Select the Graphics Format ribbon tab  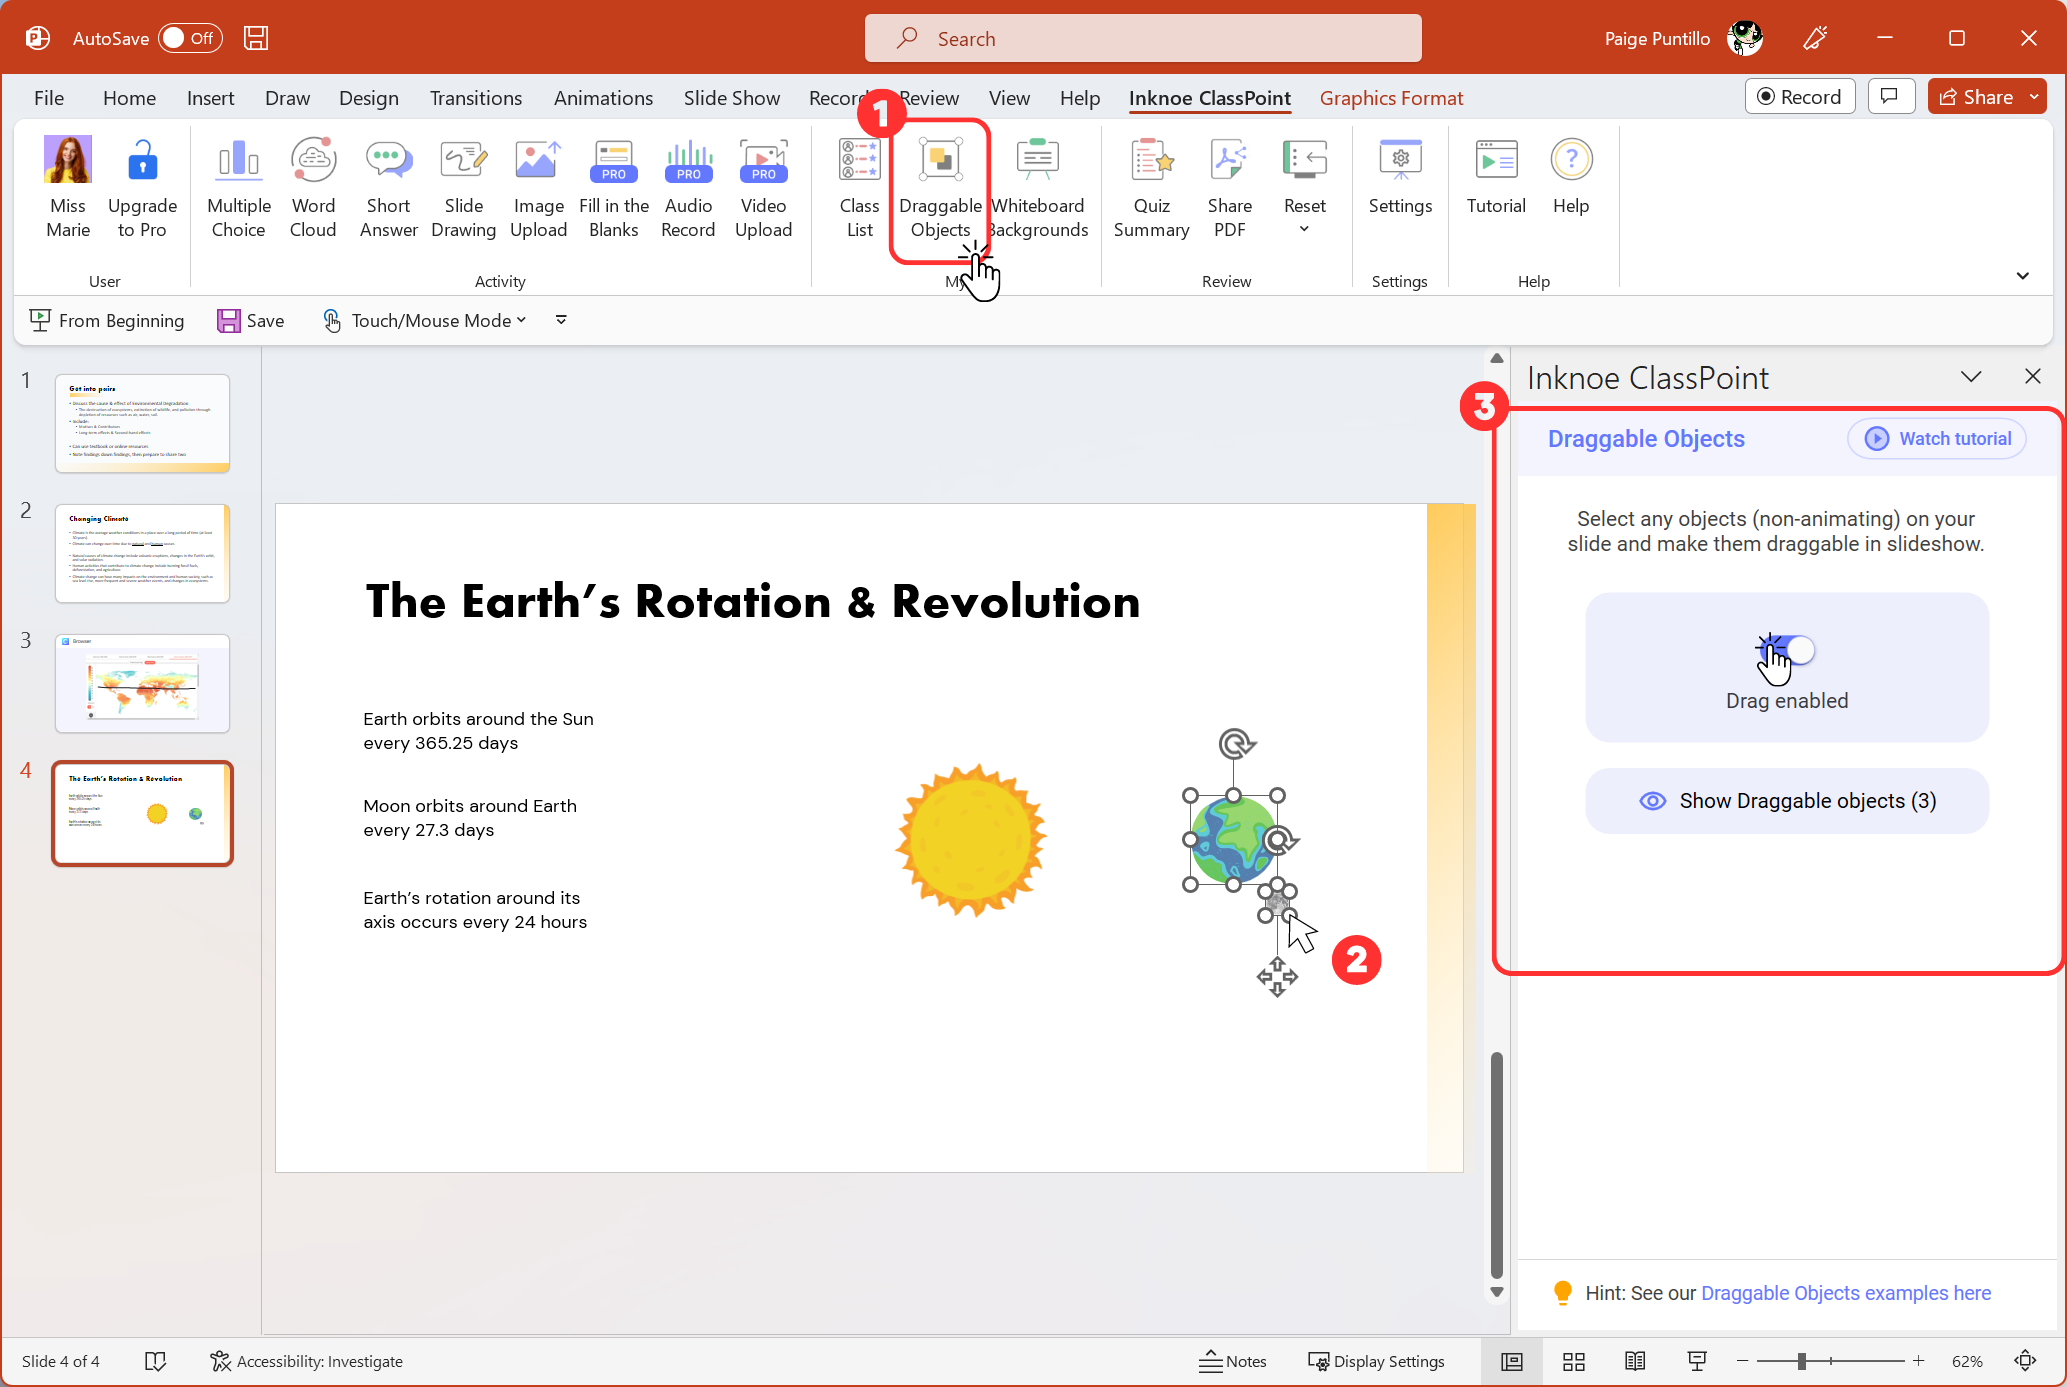pos(1389,98)
